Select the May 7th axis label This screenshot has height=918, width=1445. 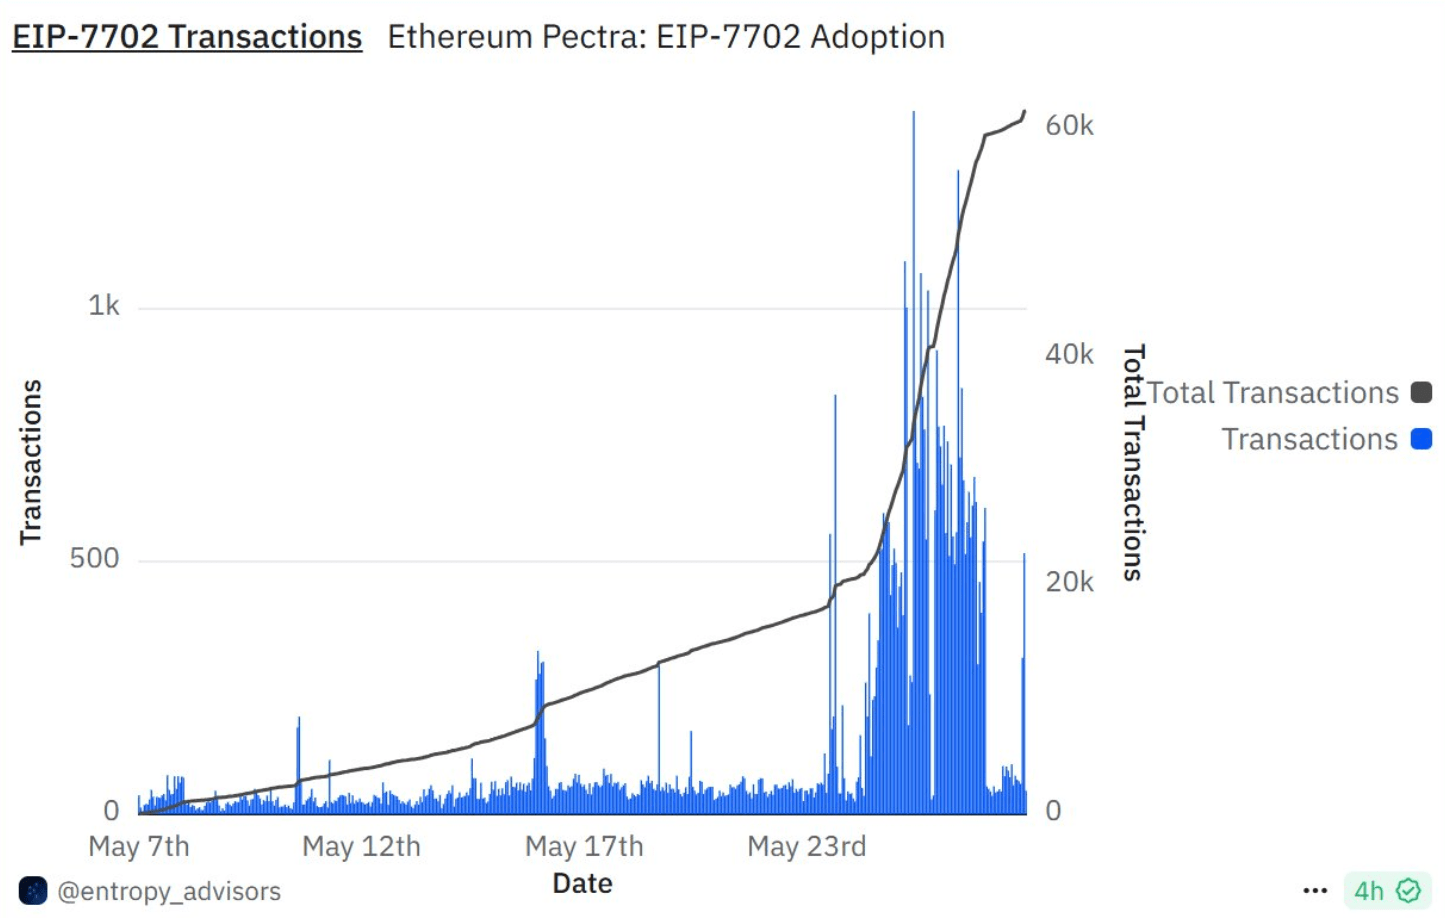click(x=139, y=846)
